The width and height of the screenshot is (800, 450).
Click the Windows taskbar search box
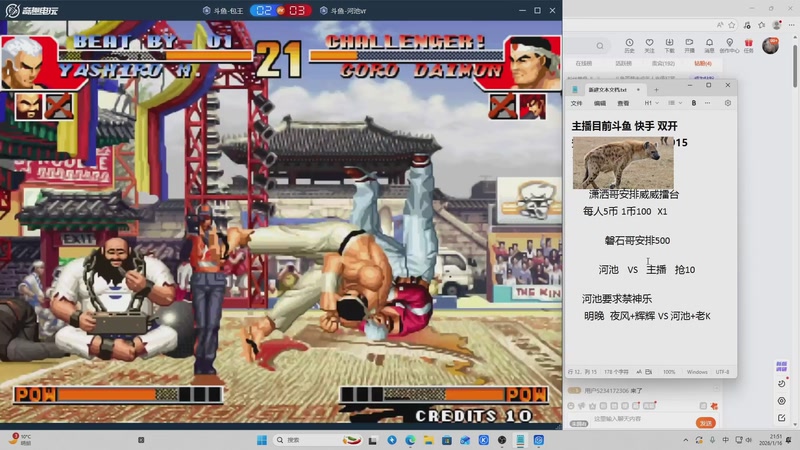[319, 440]
